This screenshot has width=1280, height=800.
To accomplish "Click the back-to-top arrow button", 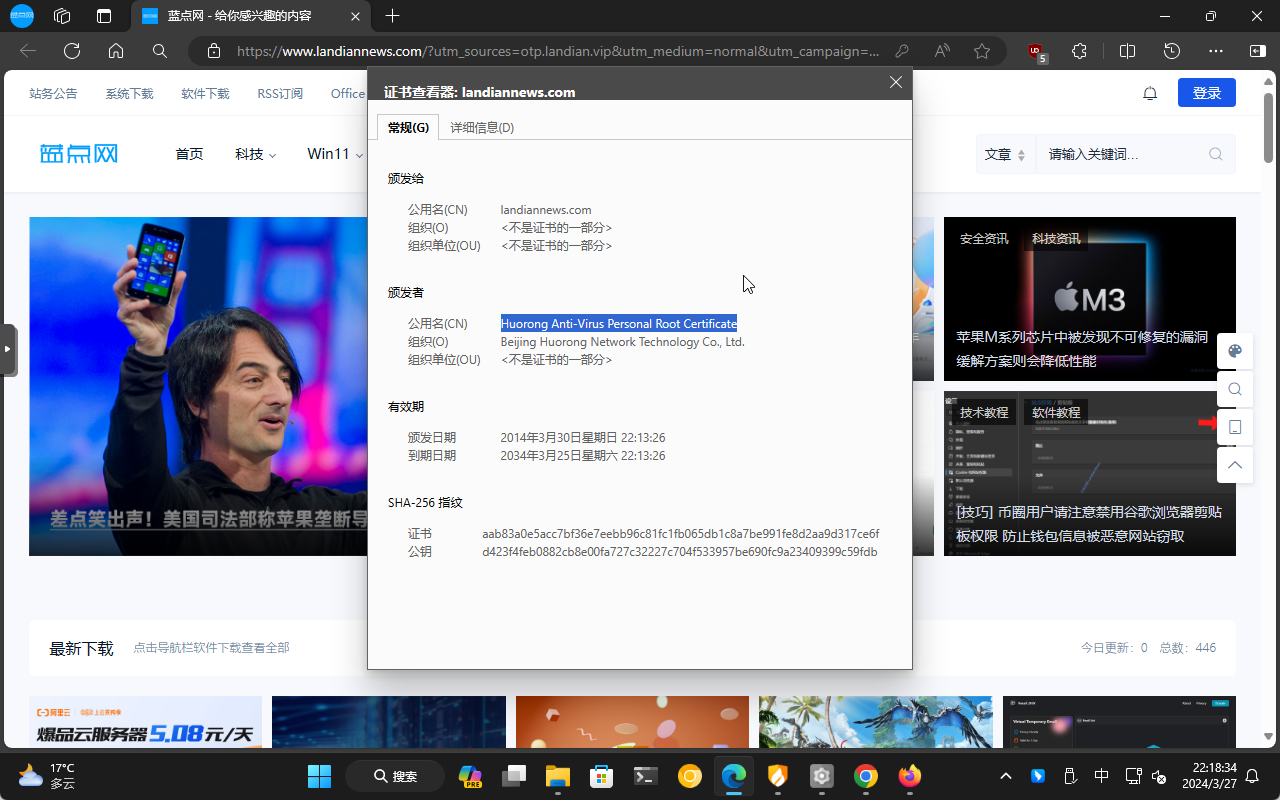I will tap(1235, 465).
